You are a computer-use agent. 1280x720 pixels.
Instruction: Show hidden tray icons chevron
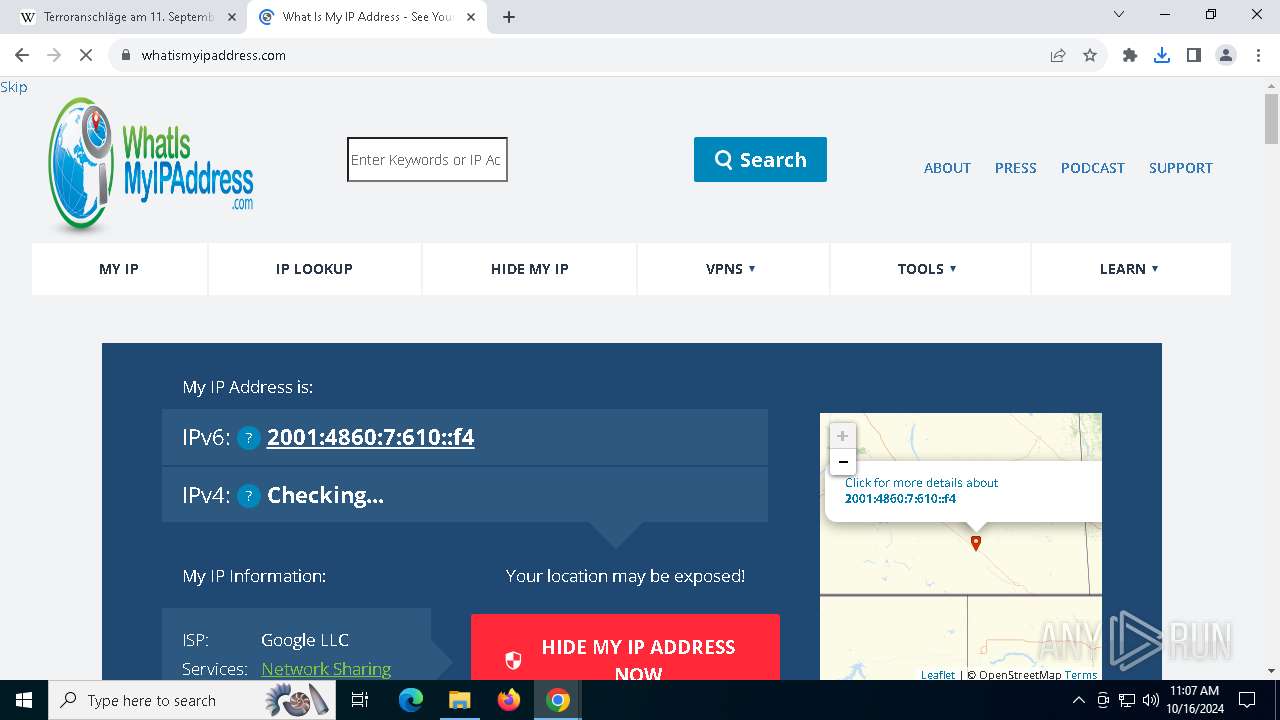point(1078,700)
